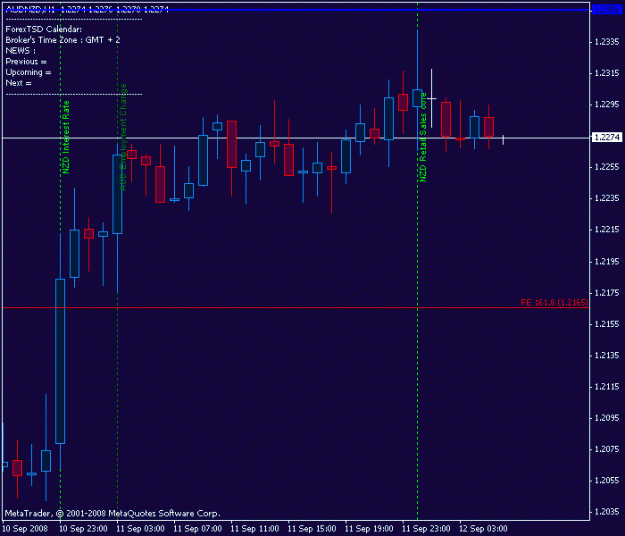Click the 'Broker's Time Zone : GMT + 2' line

[63, 40]
